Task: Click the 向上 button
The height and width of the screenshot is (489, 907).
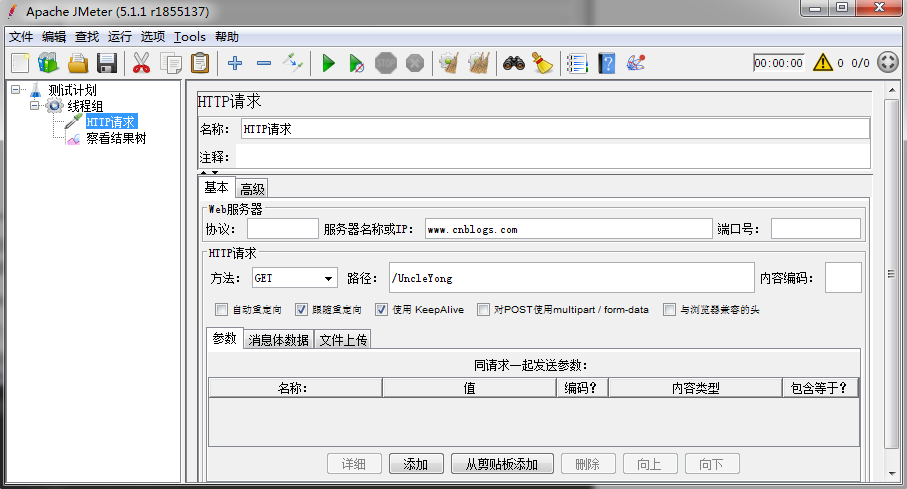Action: 650,464
